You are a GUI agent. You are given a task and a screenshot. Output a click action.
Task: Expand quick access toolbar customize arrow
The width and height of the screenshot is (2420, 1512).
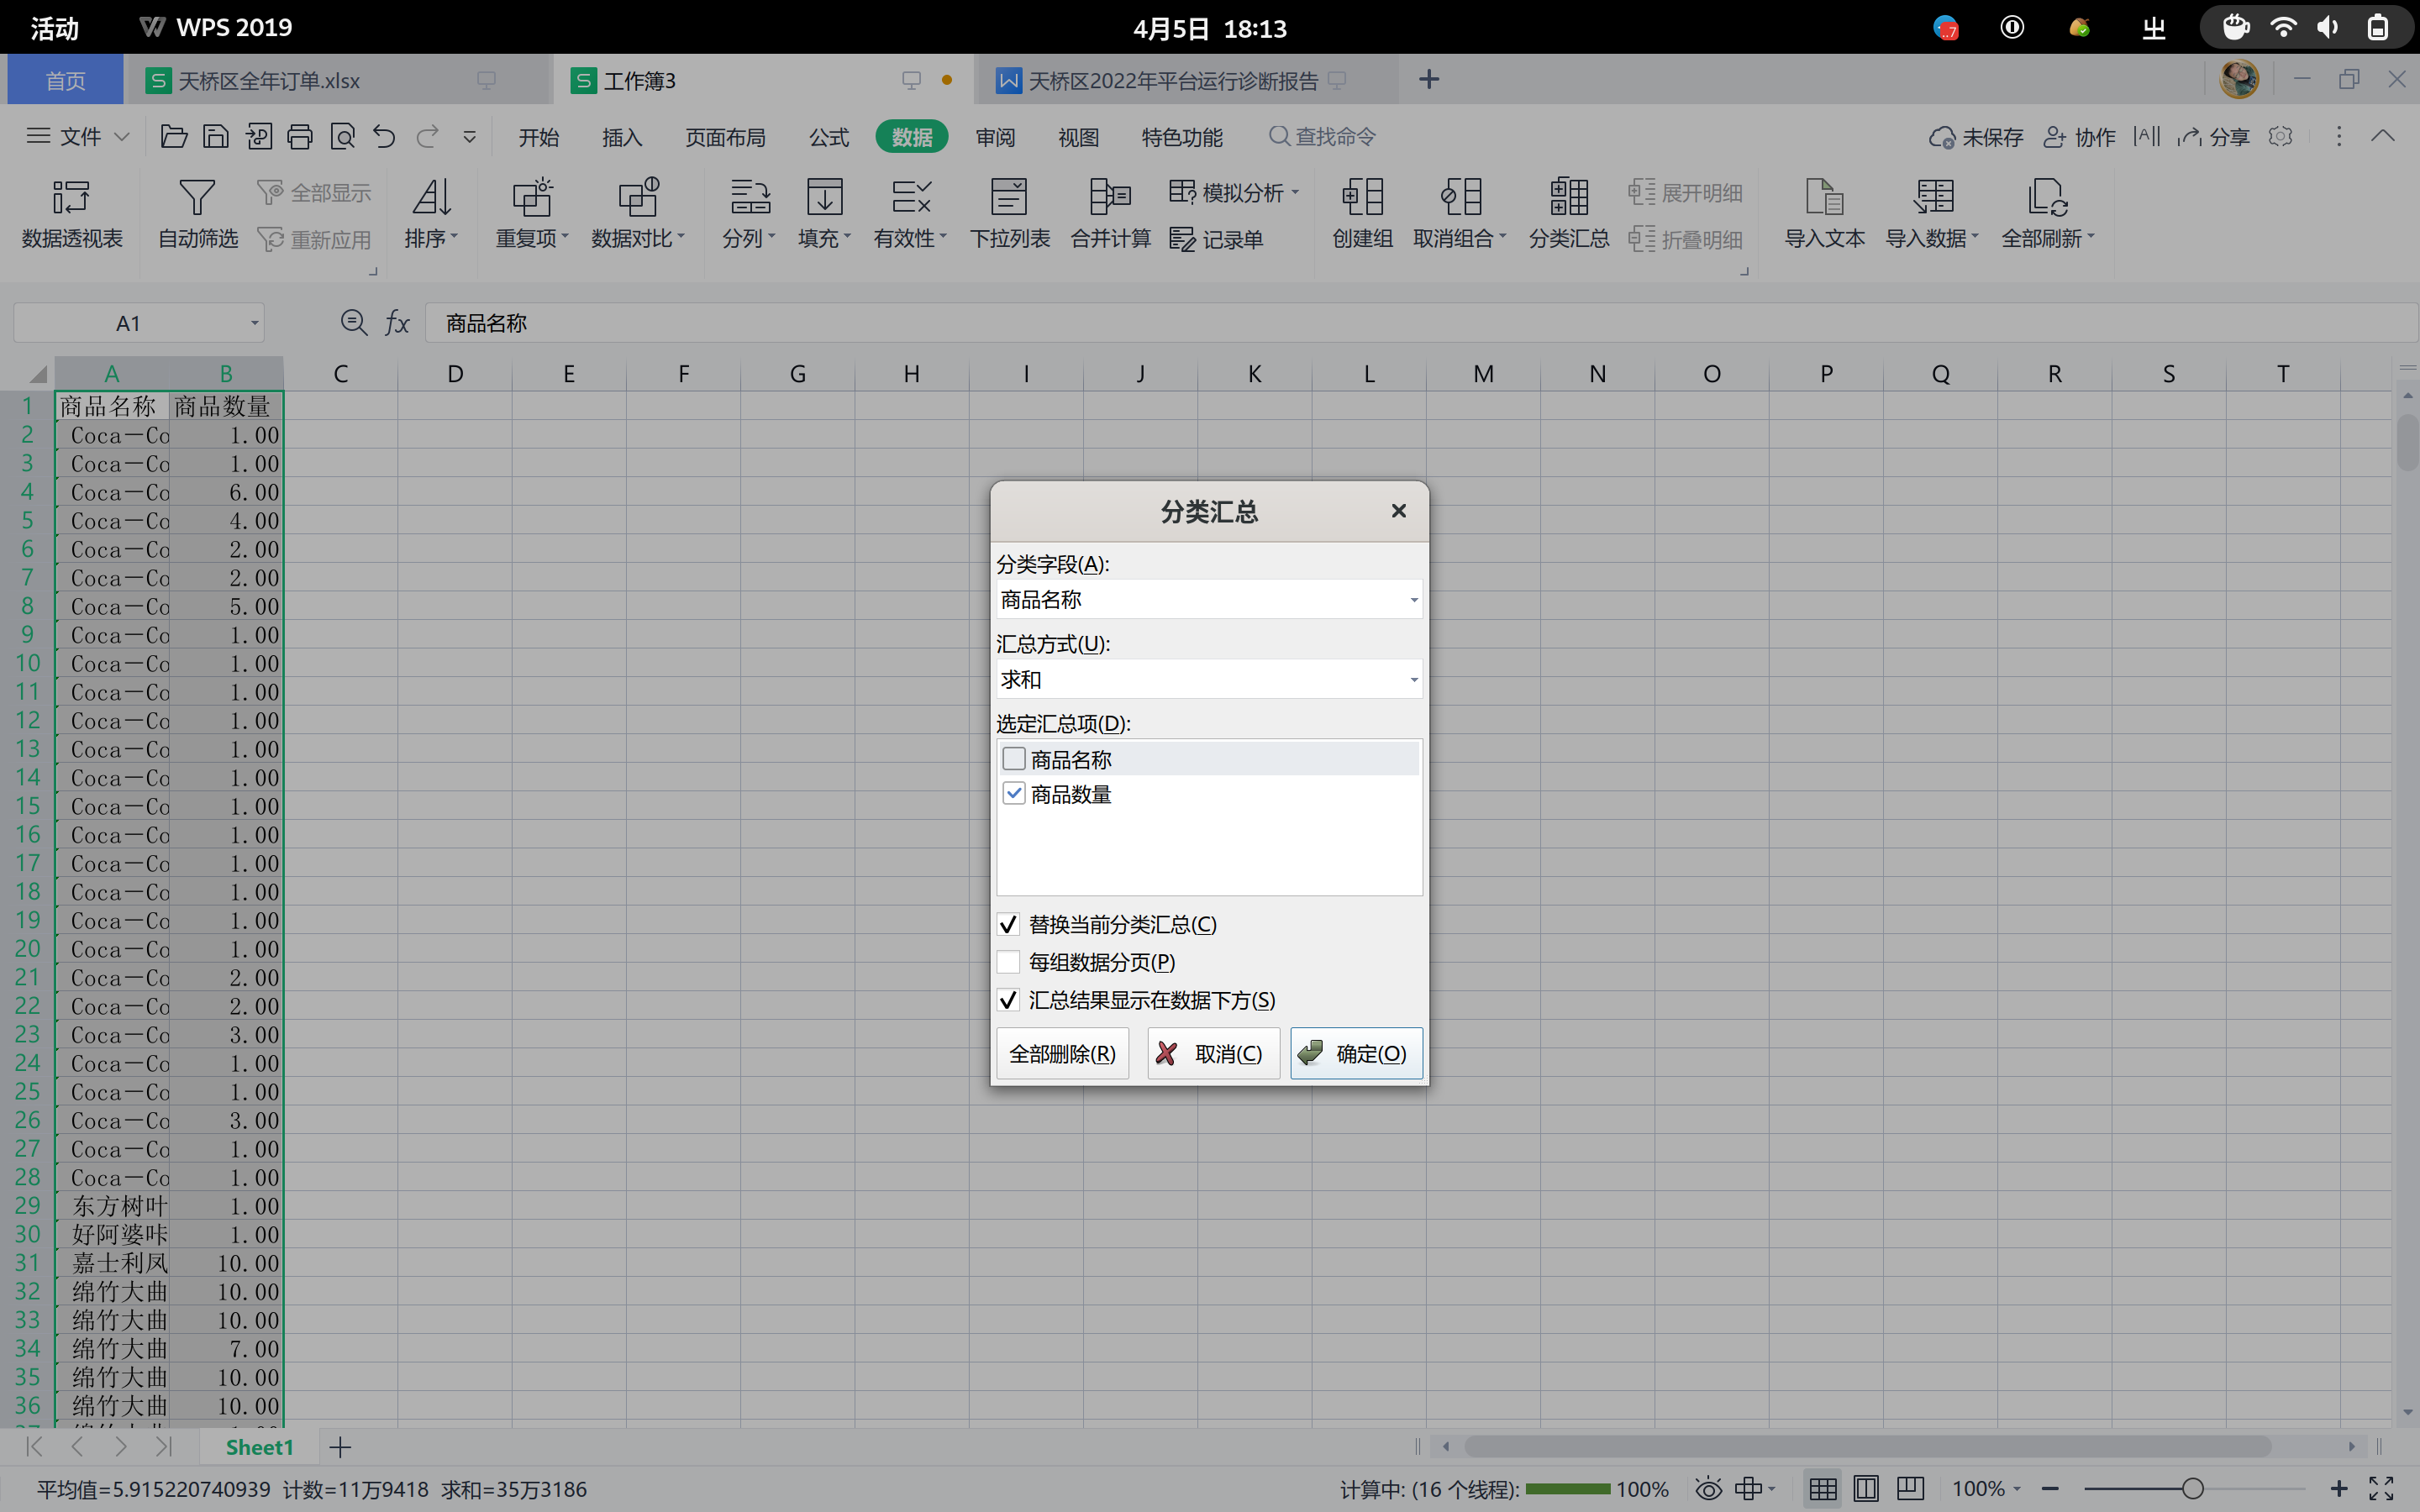[x=469, y=136]
